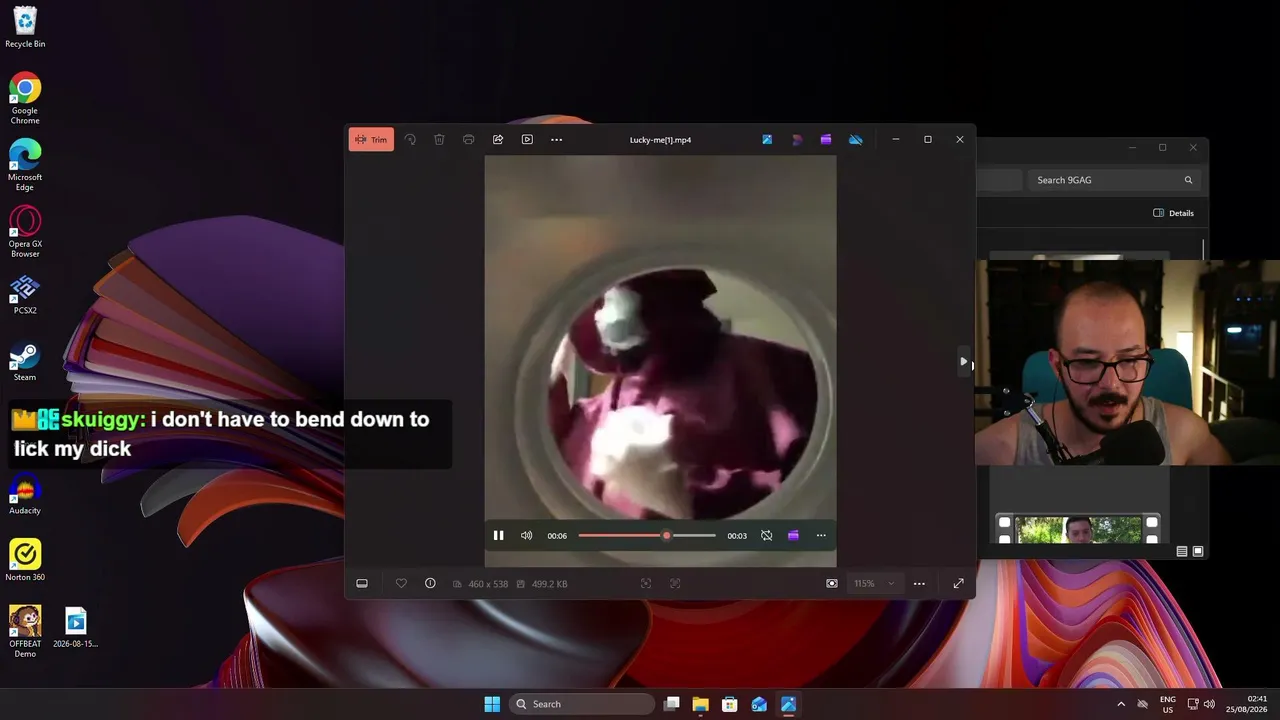
Task: Delete the file with the trash icon
Action: (x=439, y=140)
